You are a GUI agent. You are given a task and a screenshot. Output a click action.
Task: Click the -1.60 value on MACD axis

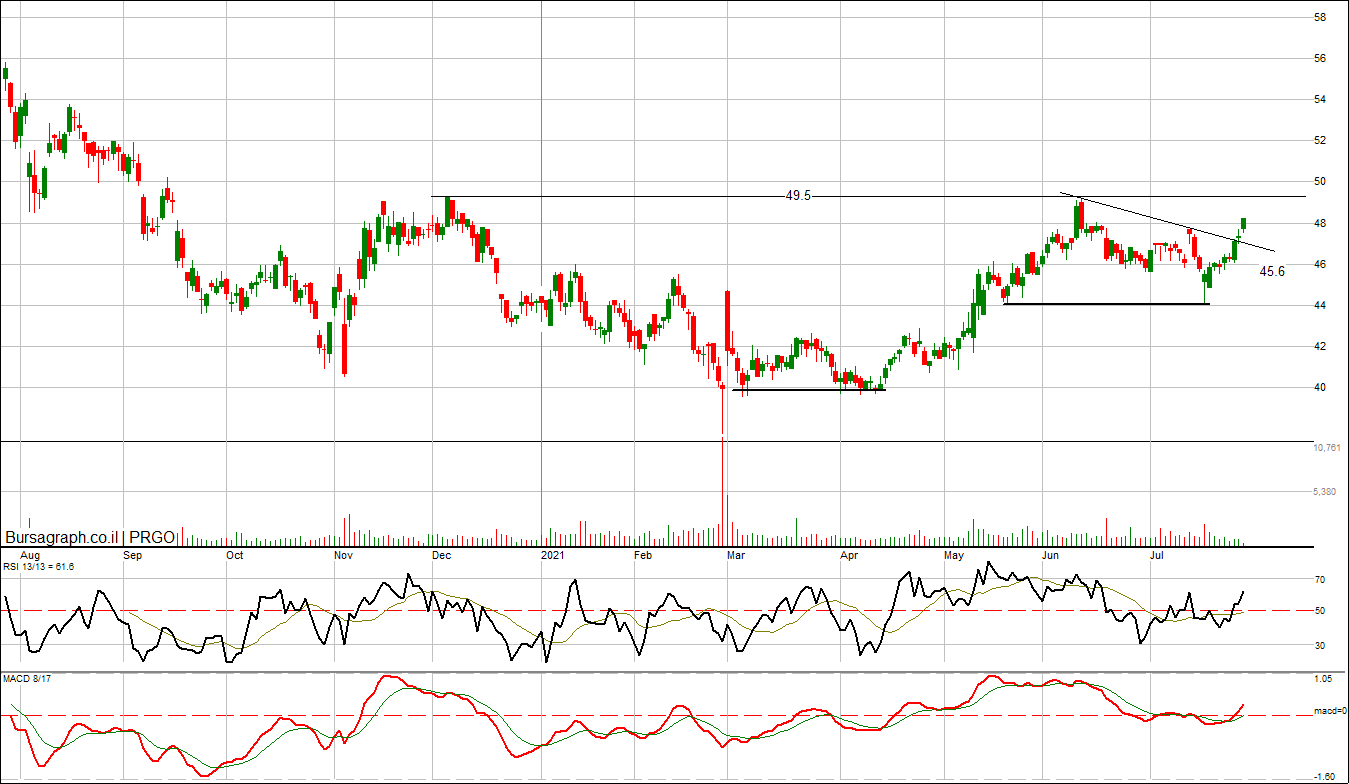click(1323, 776)
